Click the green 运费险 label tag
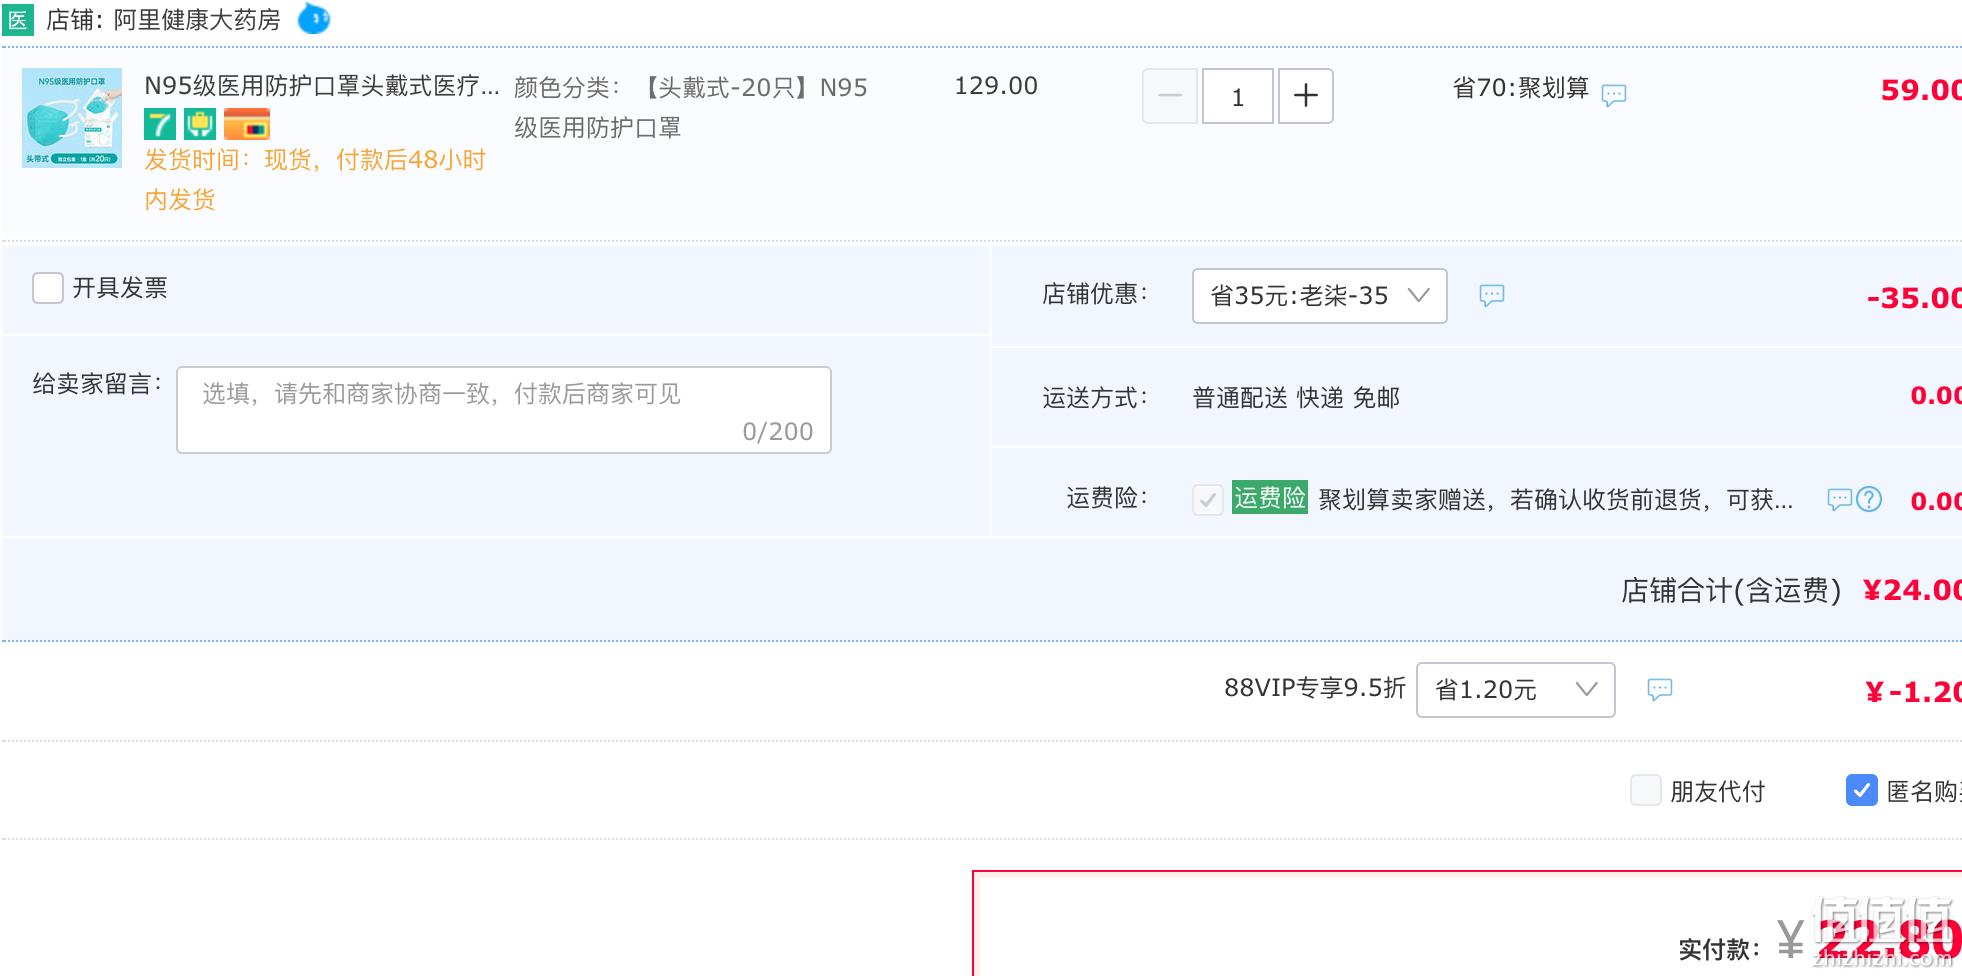Screen dimensions: 1962x976 coord(1270,498)
